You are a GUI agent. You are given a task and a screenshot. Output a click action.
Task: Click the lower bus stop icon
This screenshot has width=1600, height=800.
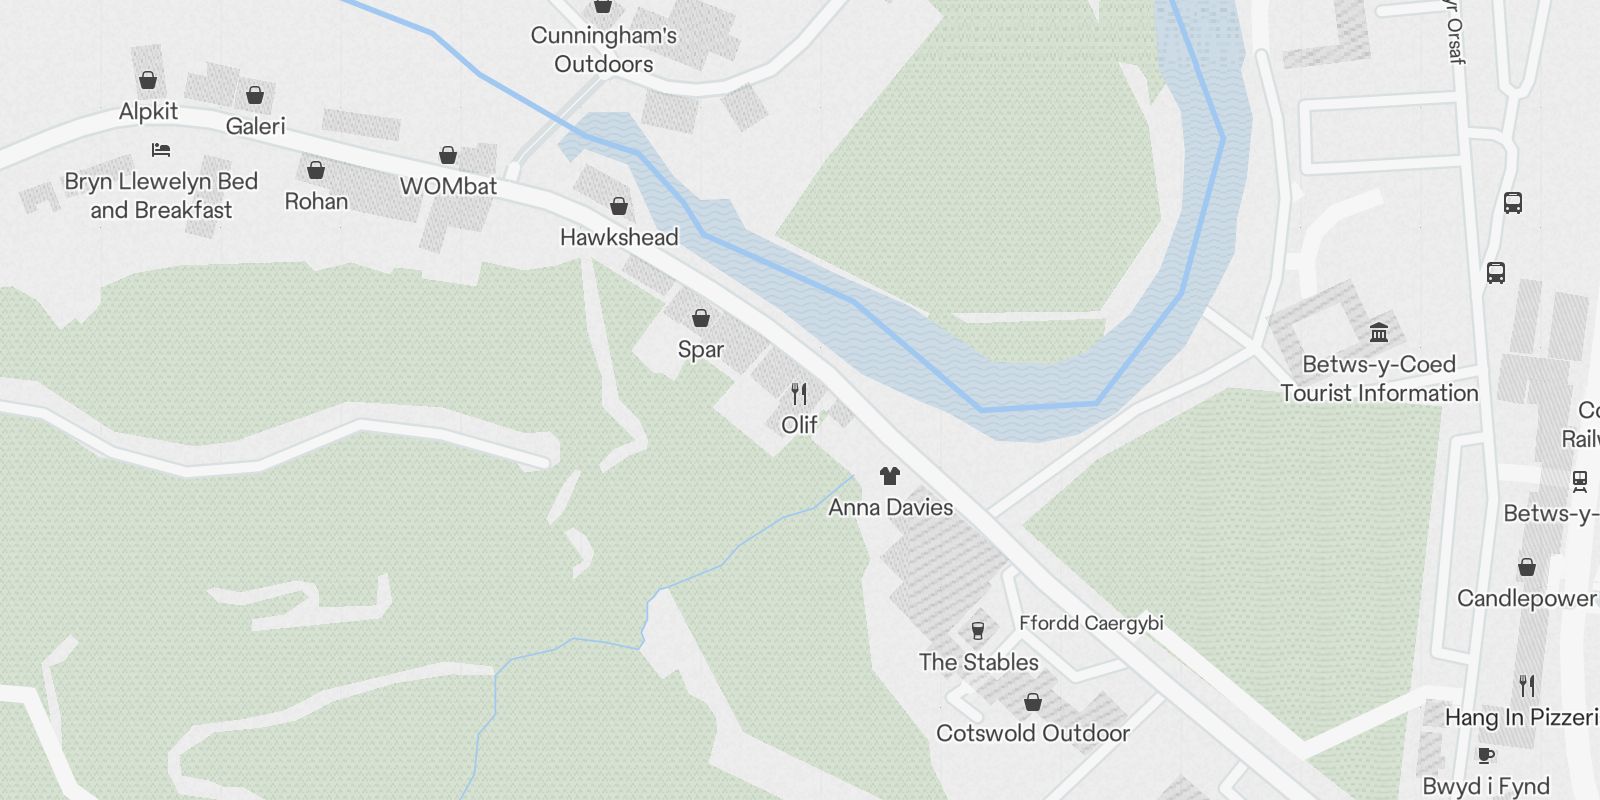(x=1496, y=272)
